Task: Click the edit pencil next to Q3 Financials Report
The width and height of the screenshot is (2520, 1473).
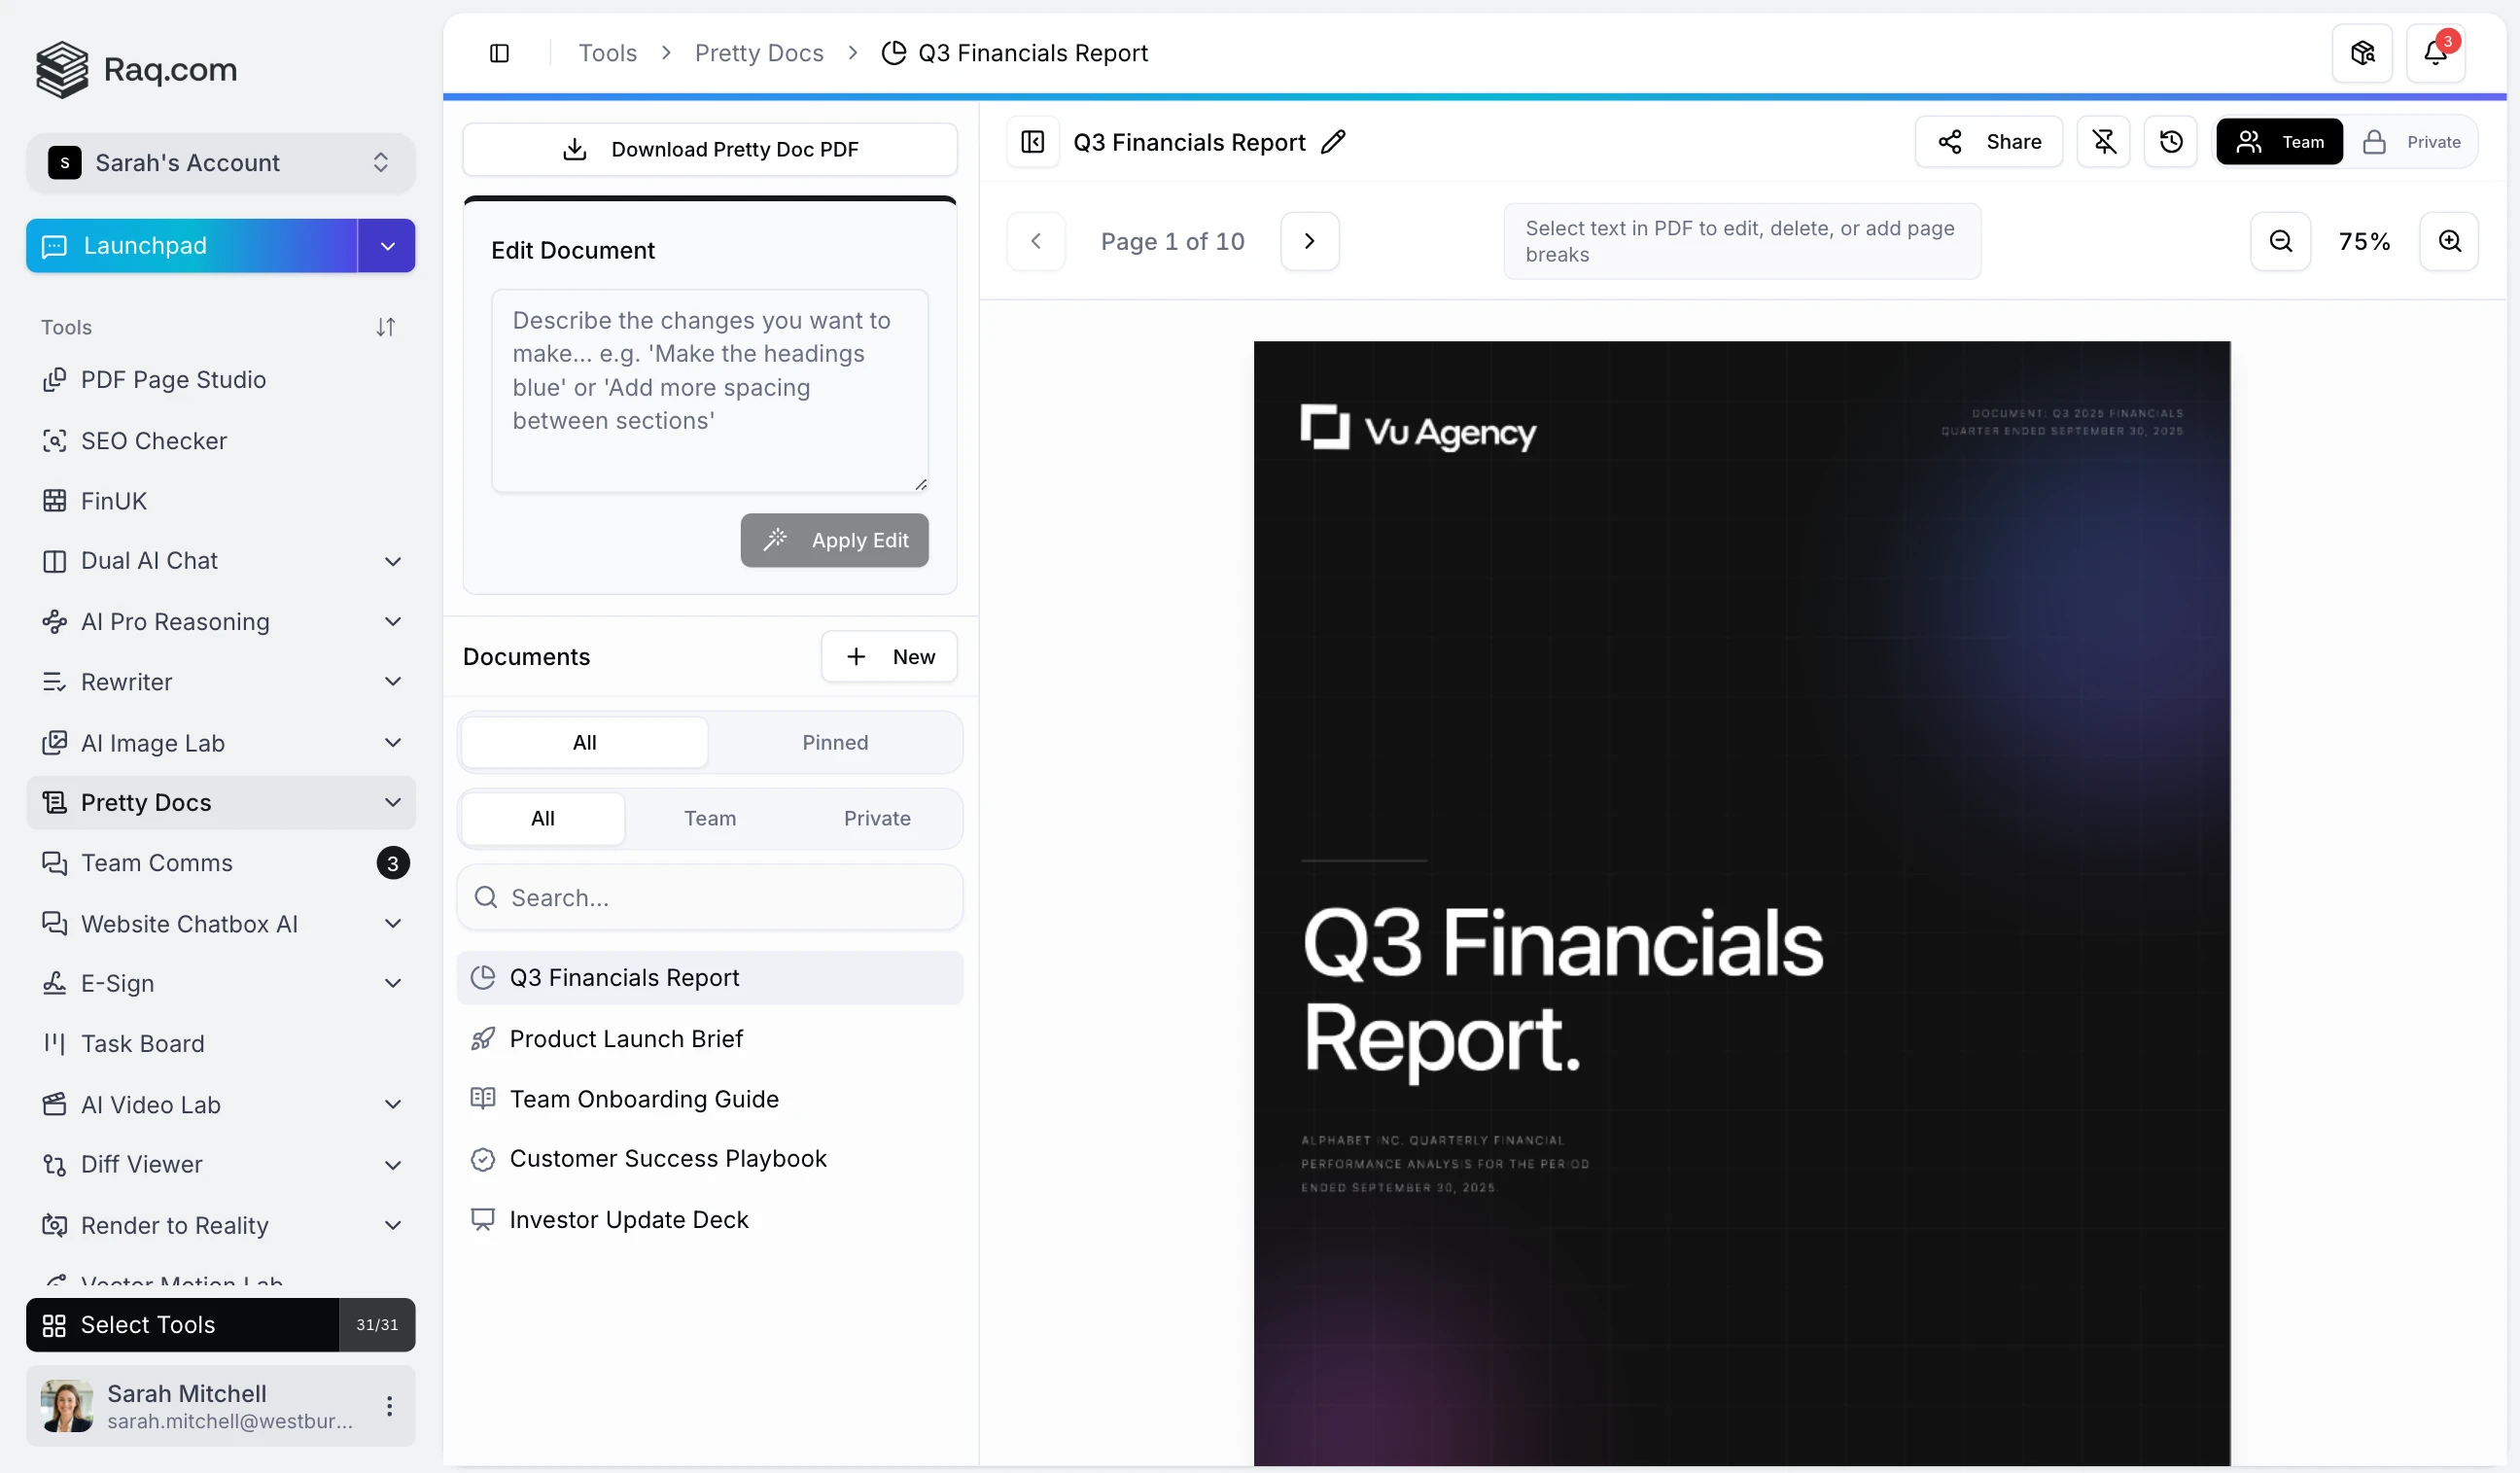Action: (x=1333, y=142)
